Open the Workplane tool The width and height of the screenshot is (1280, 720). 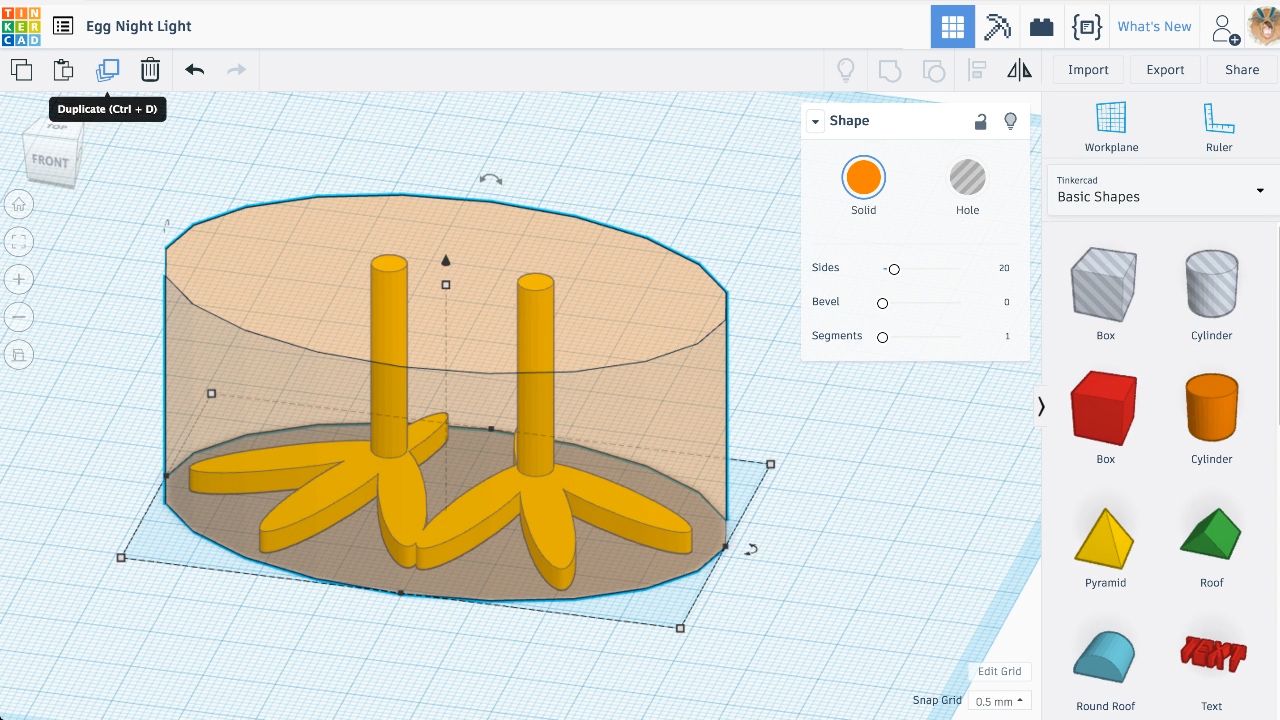point(1111,126)
